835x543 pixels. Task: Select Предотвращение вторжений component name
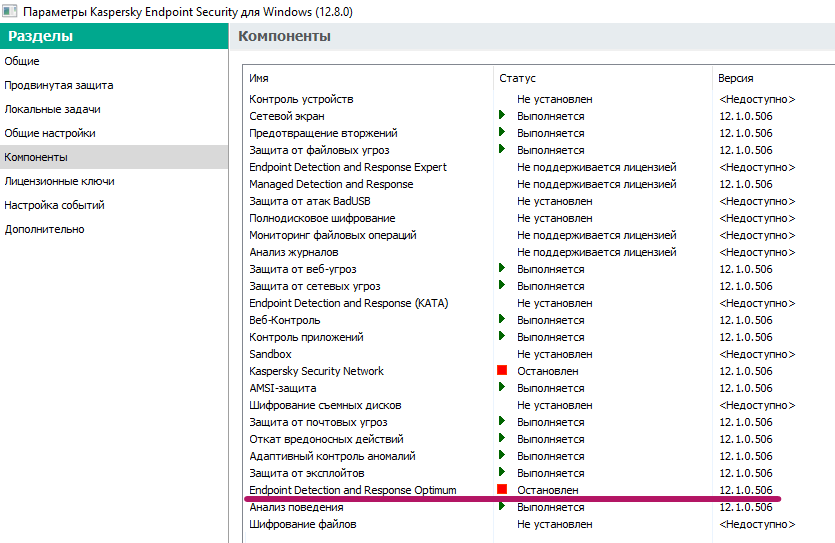(323, 133)
